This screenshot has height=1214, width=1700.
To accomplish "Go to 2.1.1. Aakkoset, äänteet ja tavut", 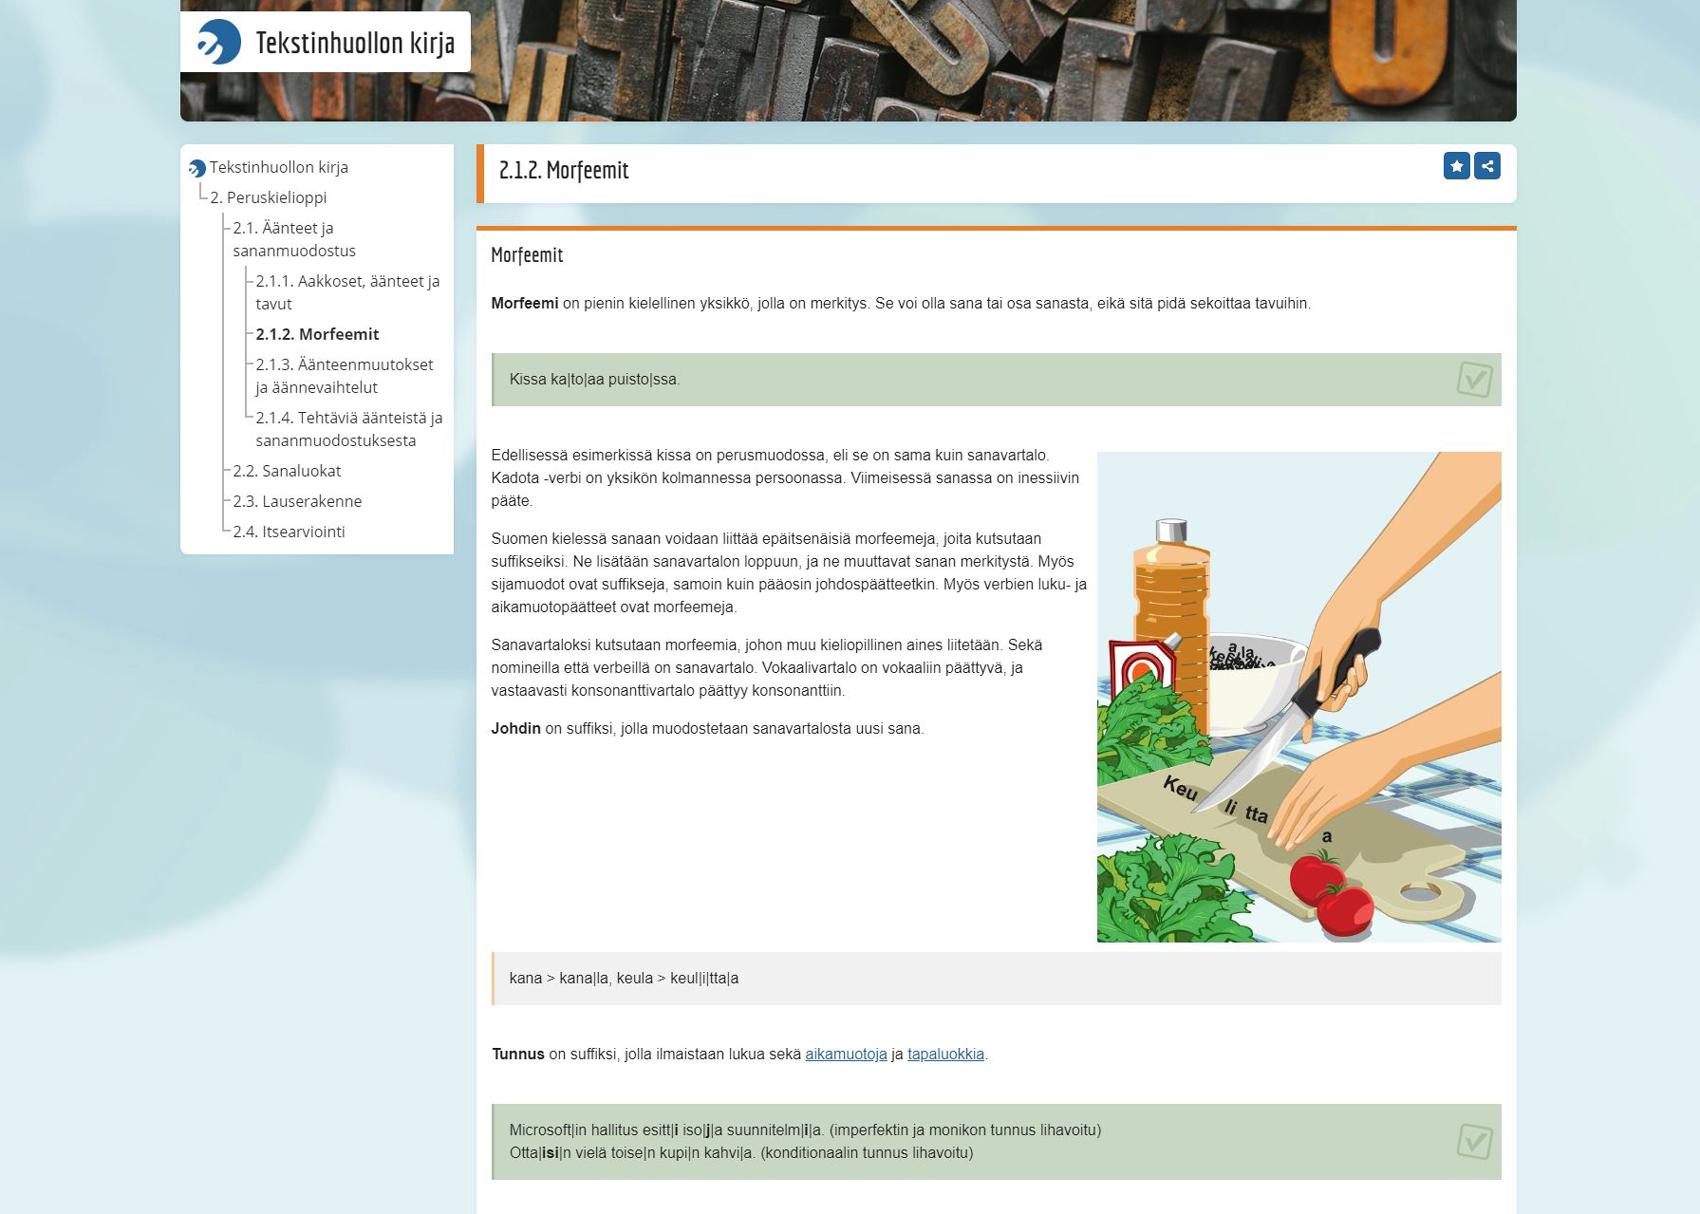I will (347, 292).
